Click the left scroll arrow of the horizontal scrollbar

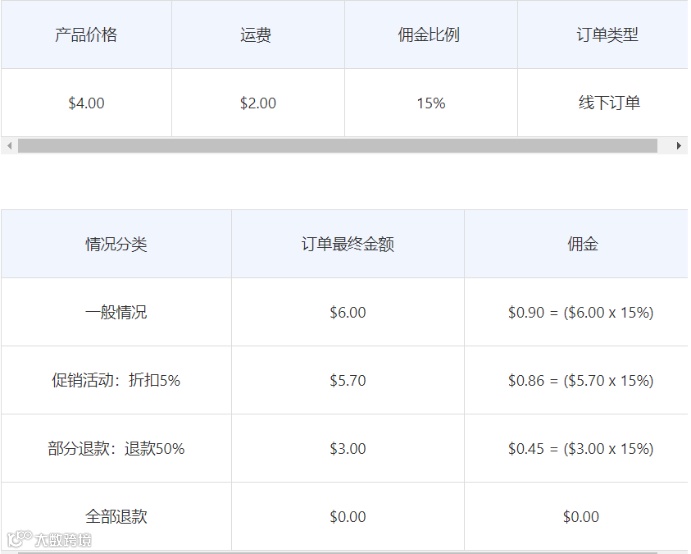[x=9, y=146]
